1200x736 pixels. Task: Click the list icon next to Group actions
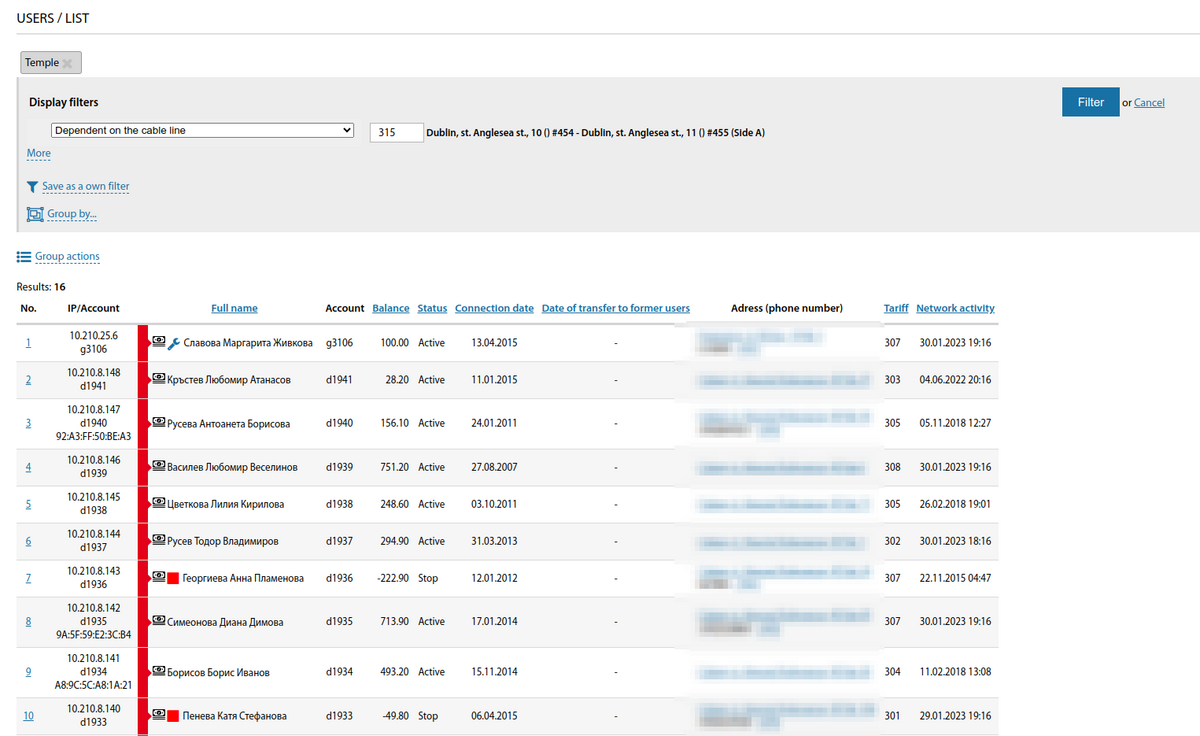(24, 257)
